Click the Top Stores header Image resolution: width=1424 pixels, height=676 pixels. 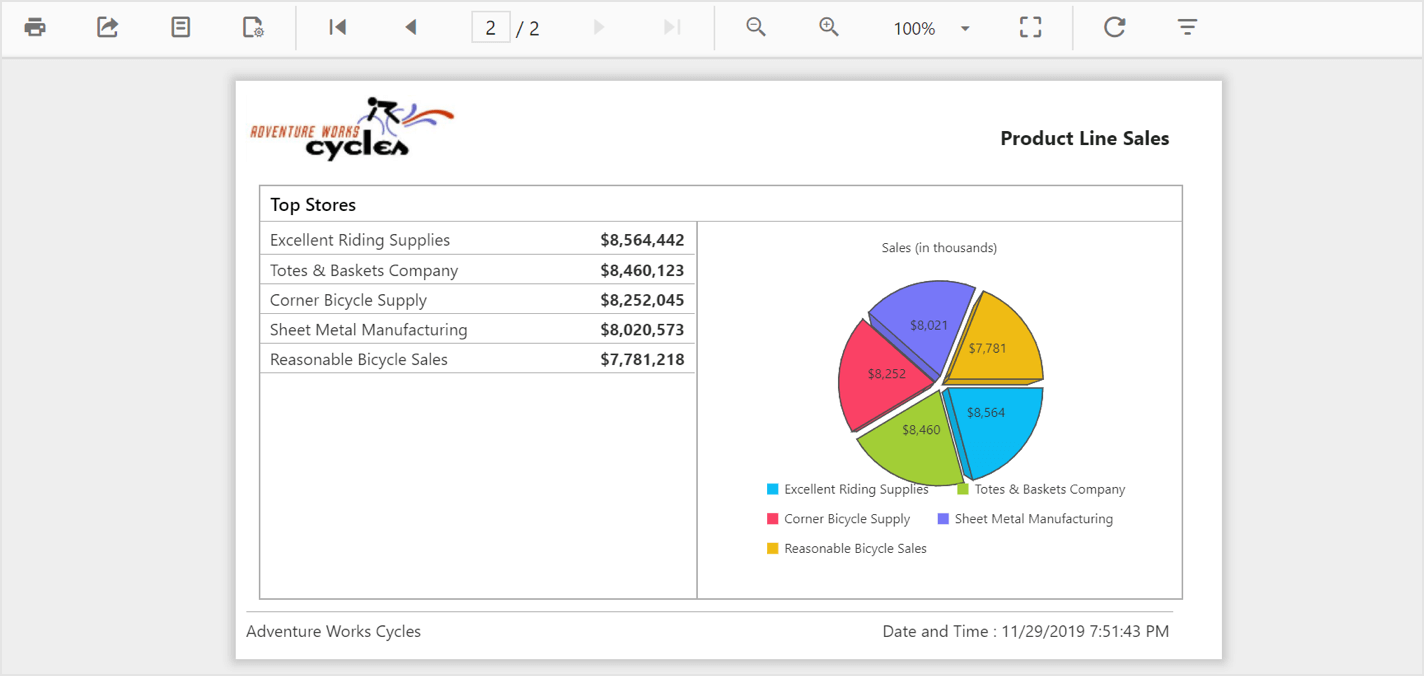(313, 204)
